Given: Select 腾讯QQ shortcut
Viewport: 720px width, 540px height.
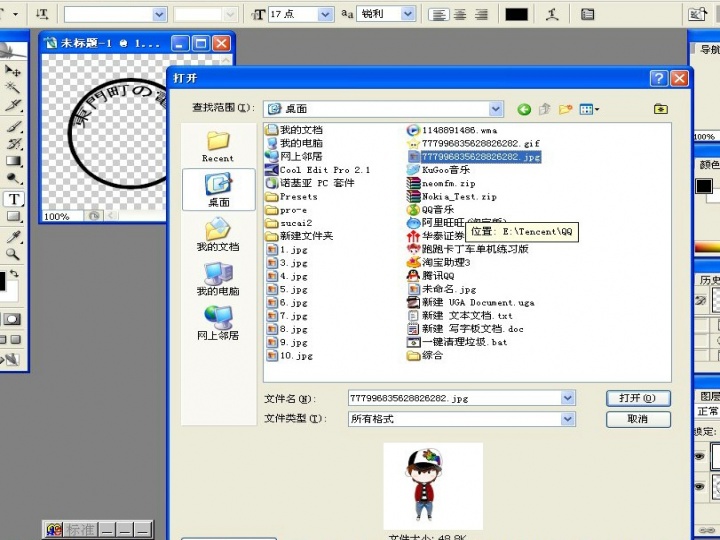Looking at the screenshot, I should (x=431, y=276).
